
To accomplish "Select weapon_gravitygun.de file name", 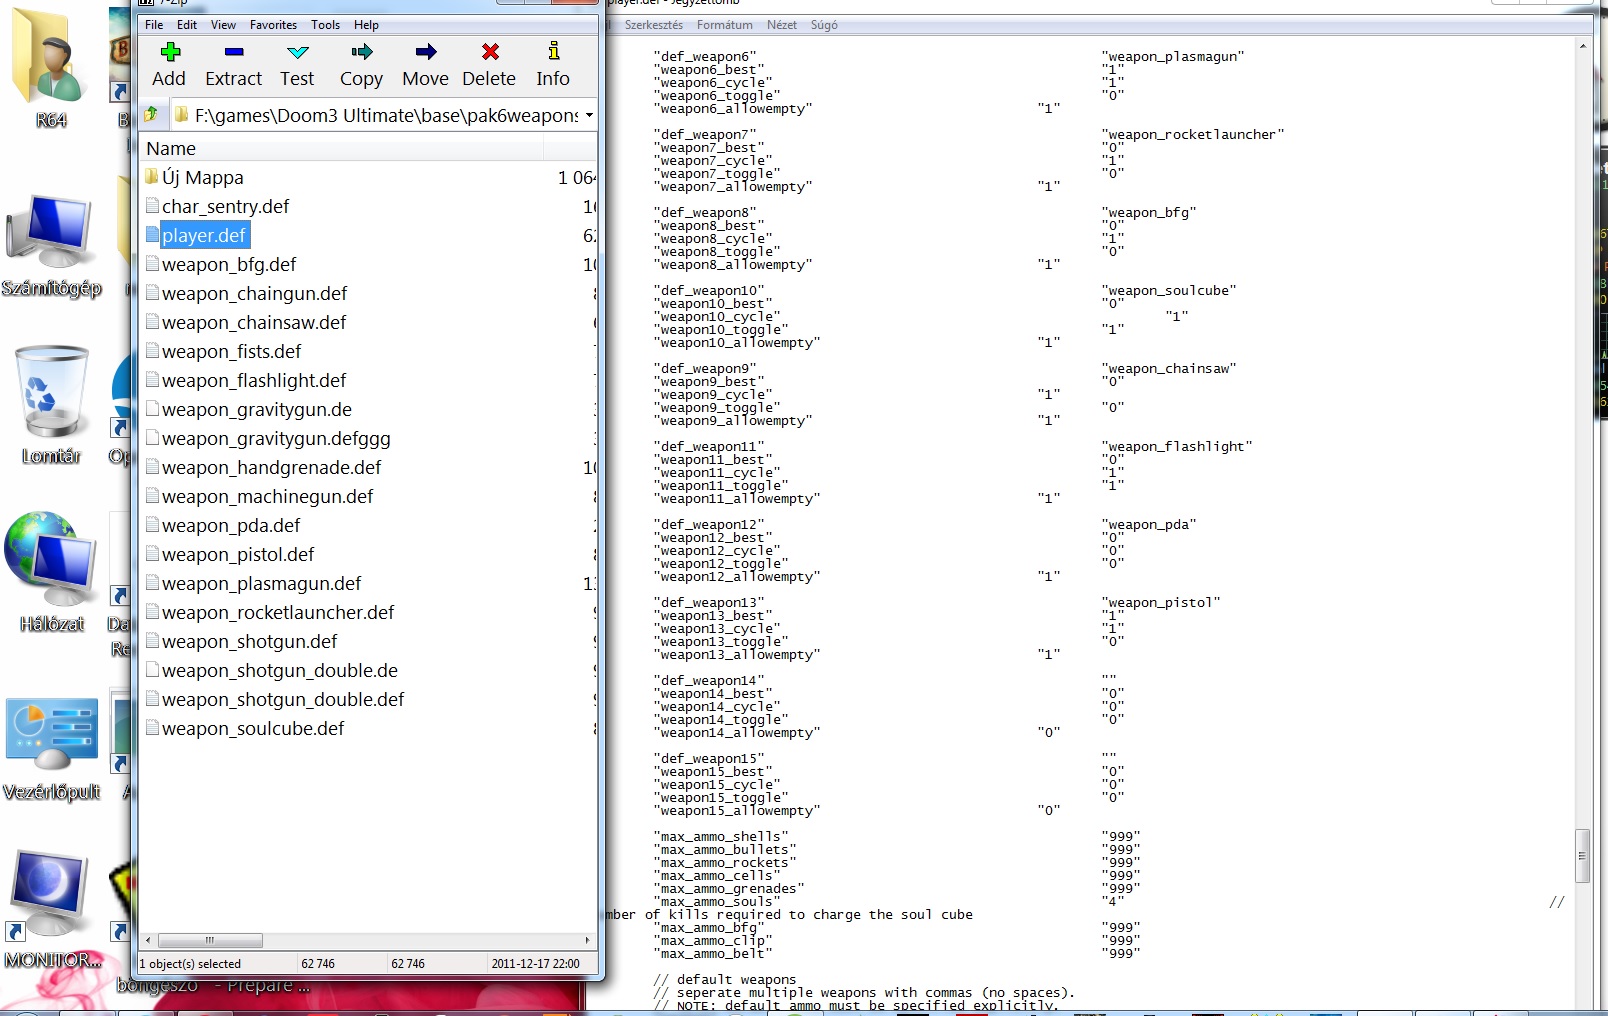I will pos(257,409).
